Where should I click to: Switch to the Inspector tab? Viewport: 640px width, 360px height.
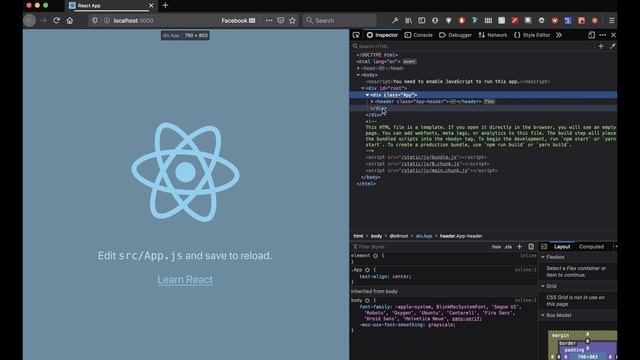coord(382,35)
